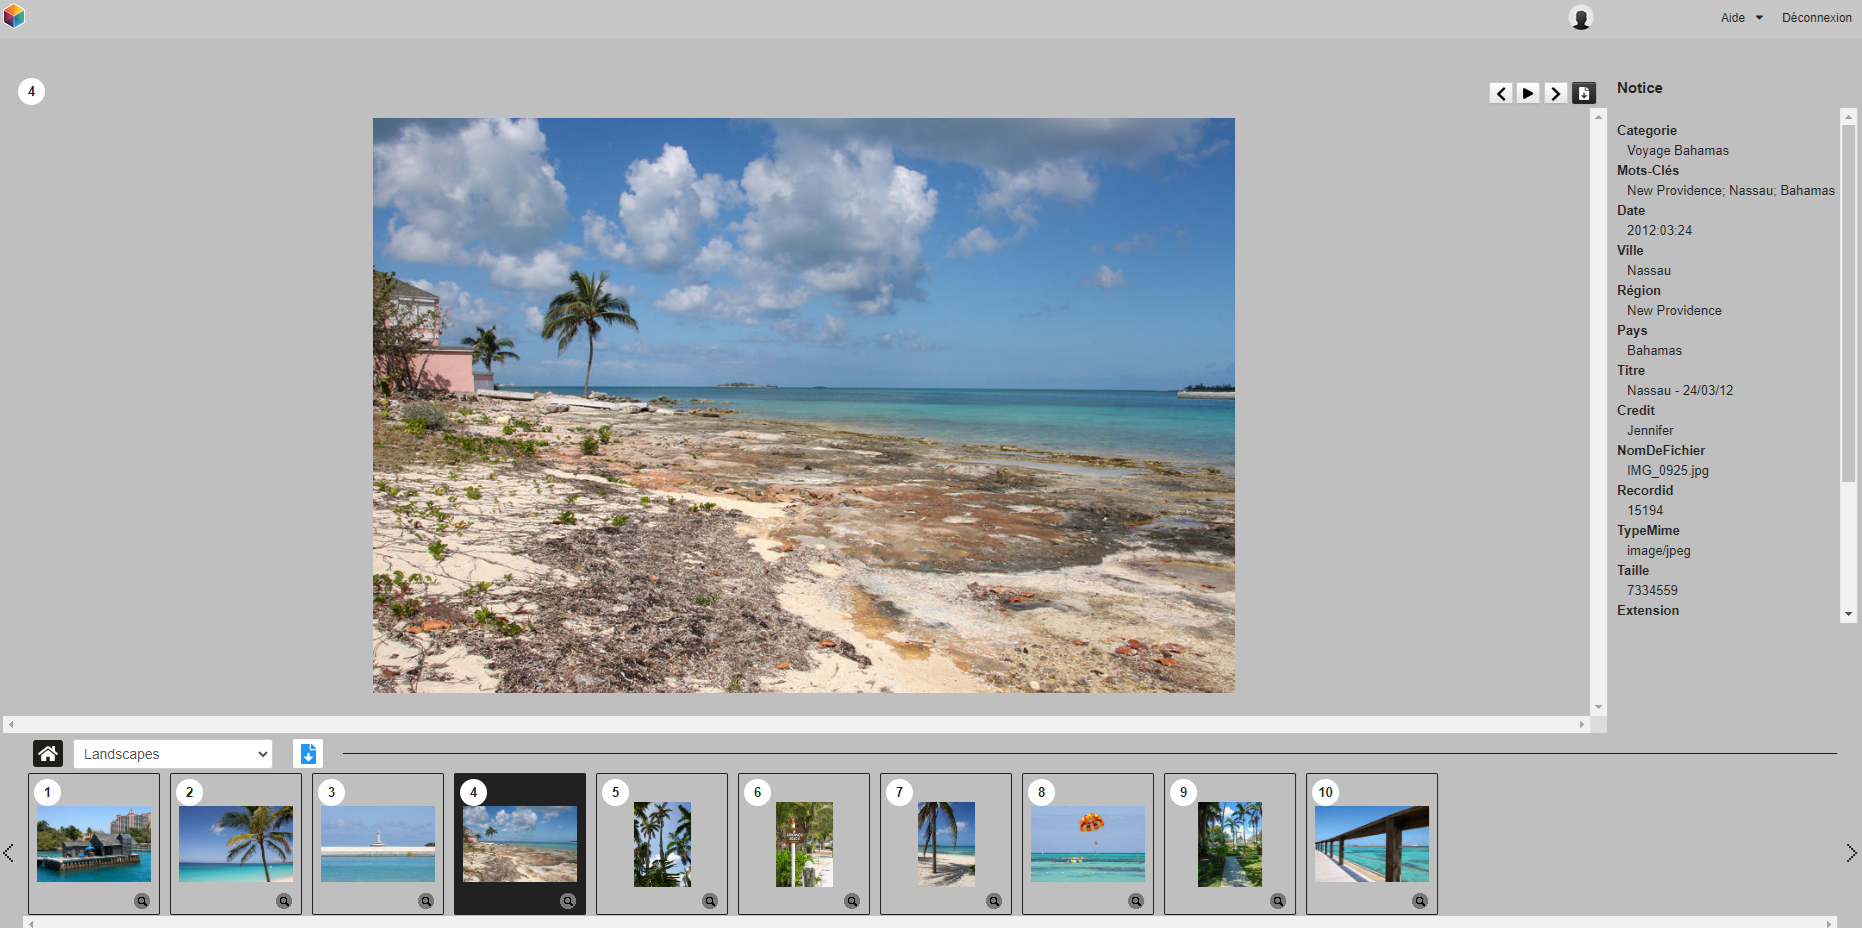The height and width of the screenshot is (928, 1862).
Task: Click the main beach photo preview
Action: pos(803,405)
